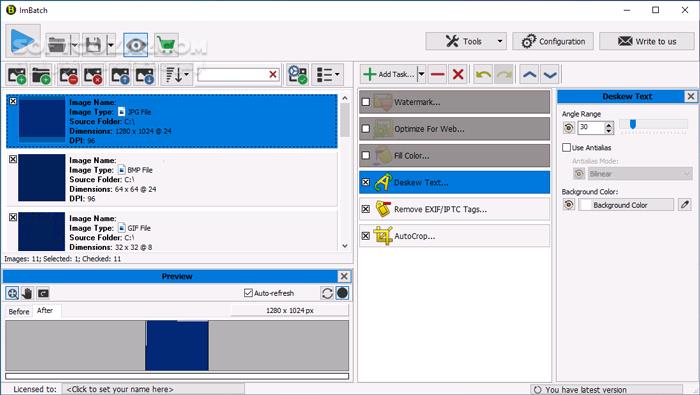This screenshot has width=700, height=395.
Task: Move the selected task up
Action: pyautogui.click(x=529, y=75)
